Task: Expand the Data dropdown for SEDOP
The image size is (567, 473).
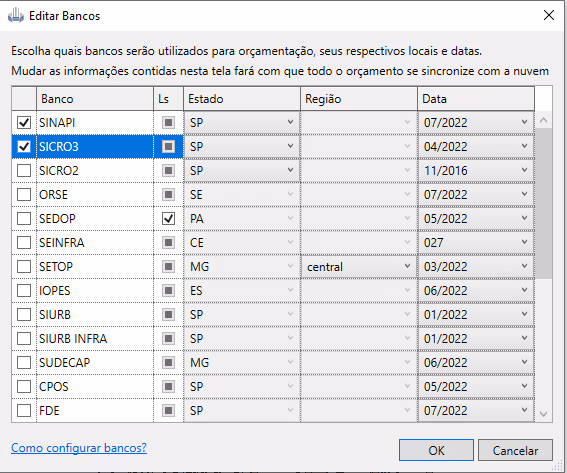Action: point(476,218)
